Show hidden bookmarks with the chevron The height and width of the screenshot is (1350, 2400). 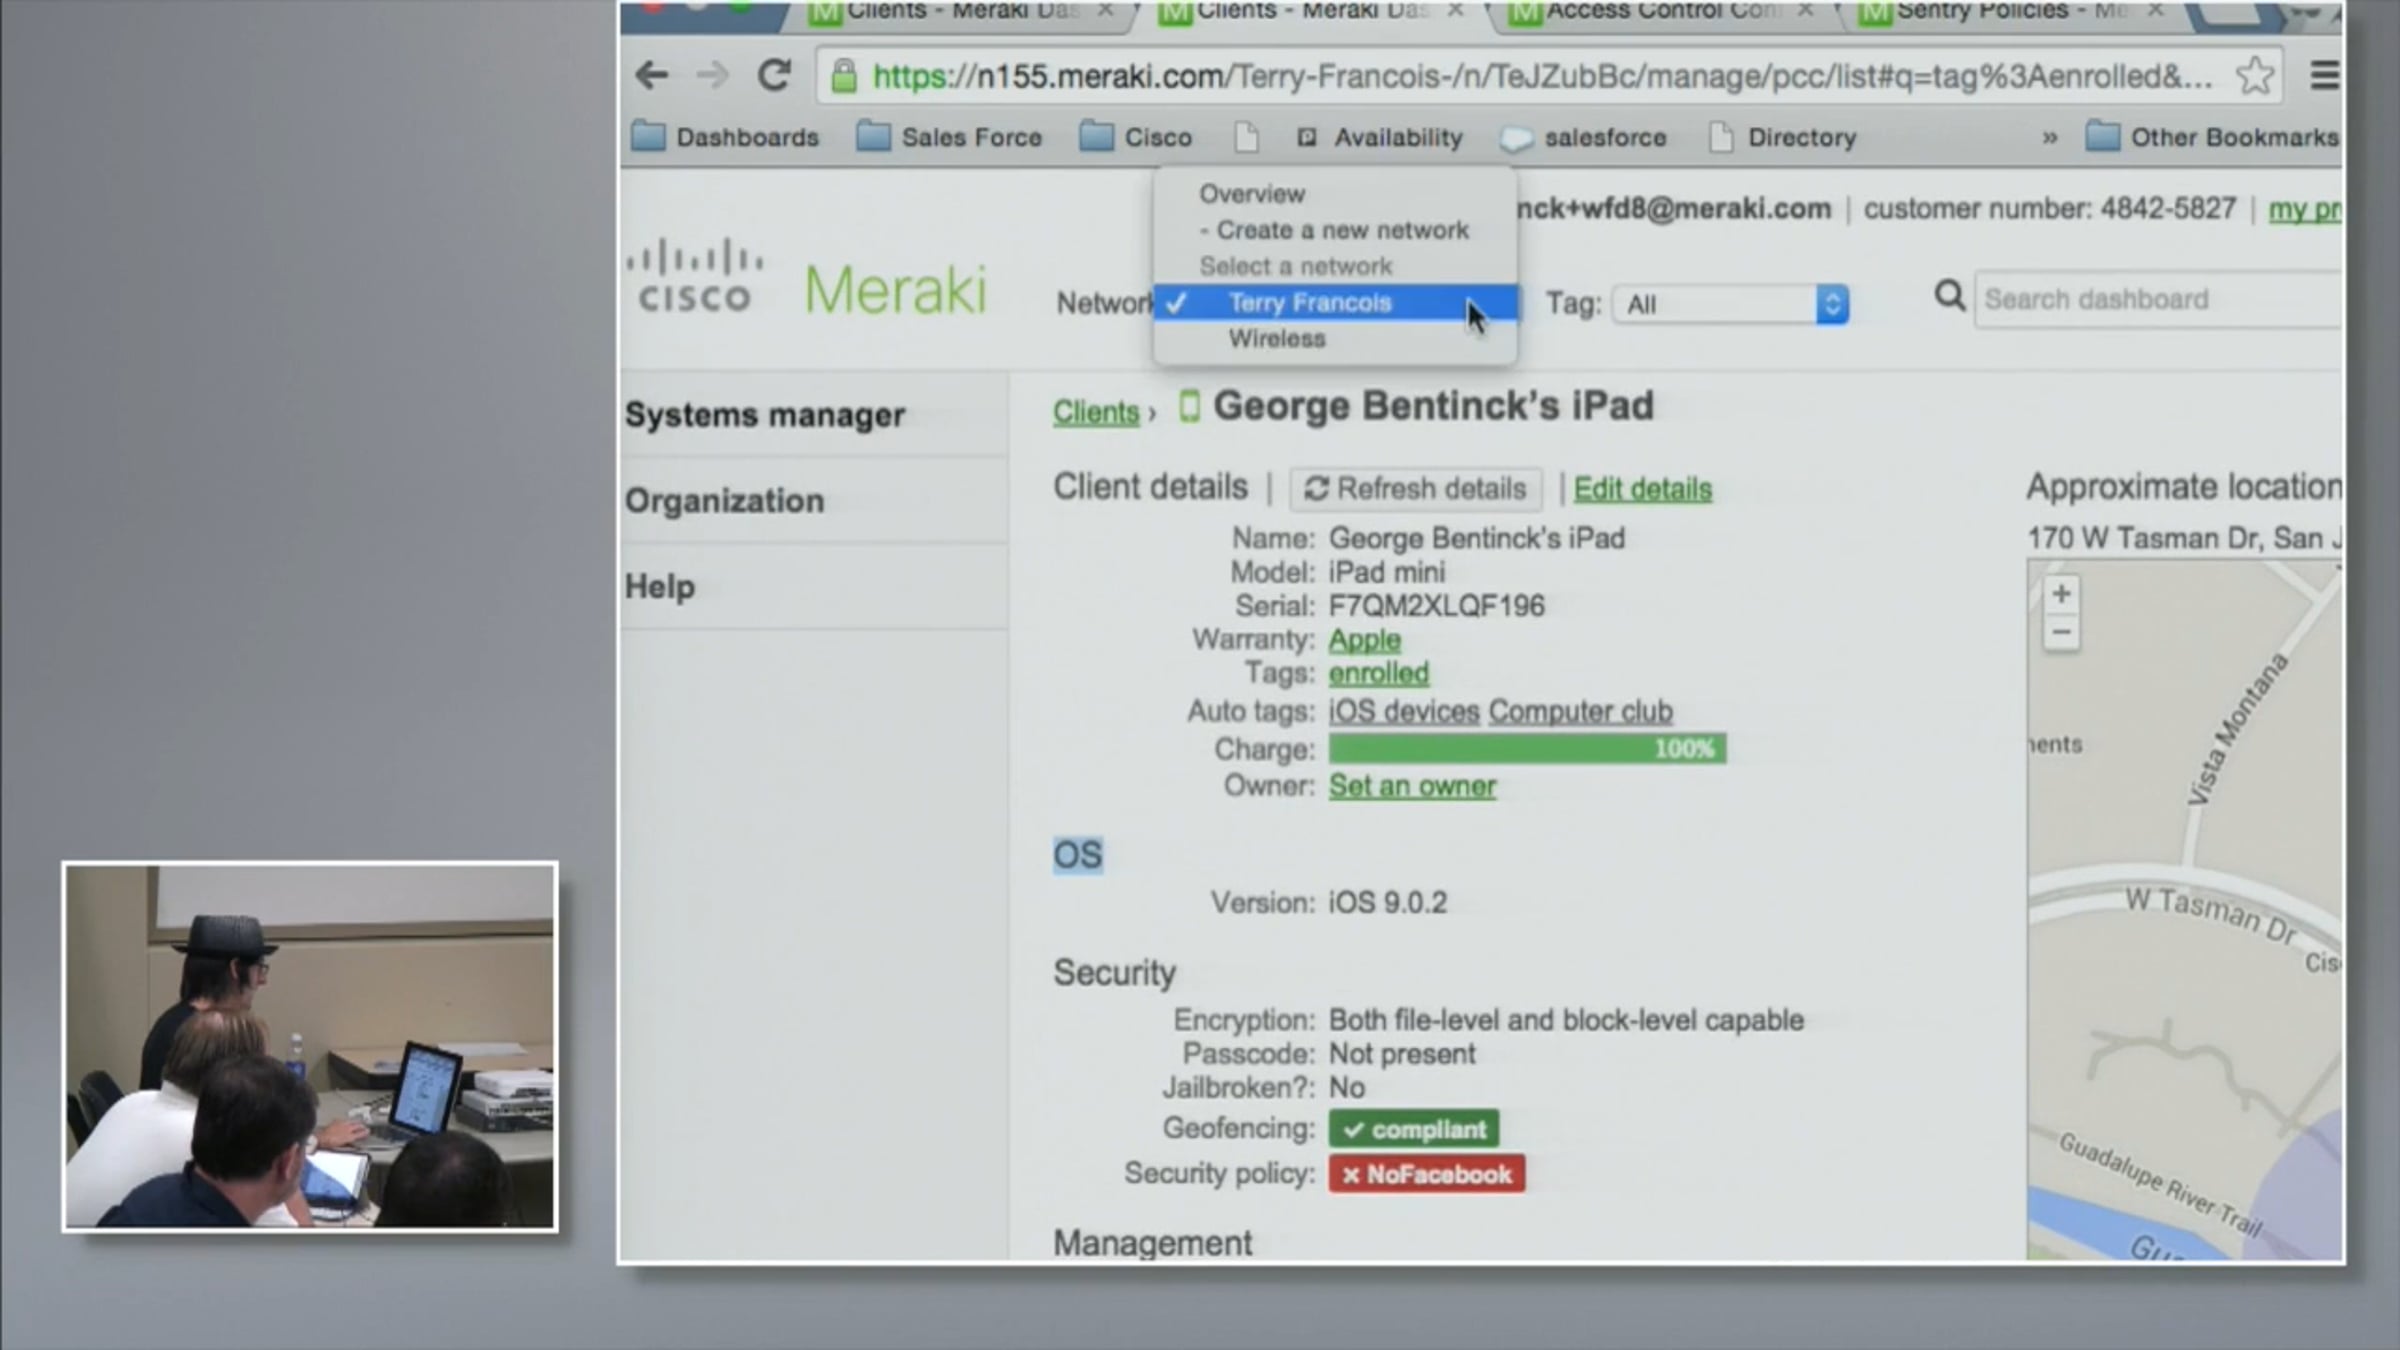tap(2049, 138)
